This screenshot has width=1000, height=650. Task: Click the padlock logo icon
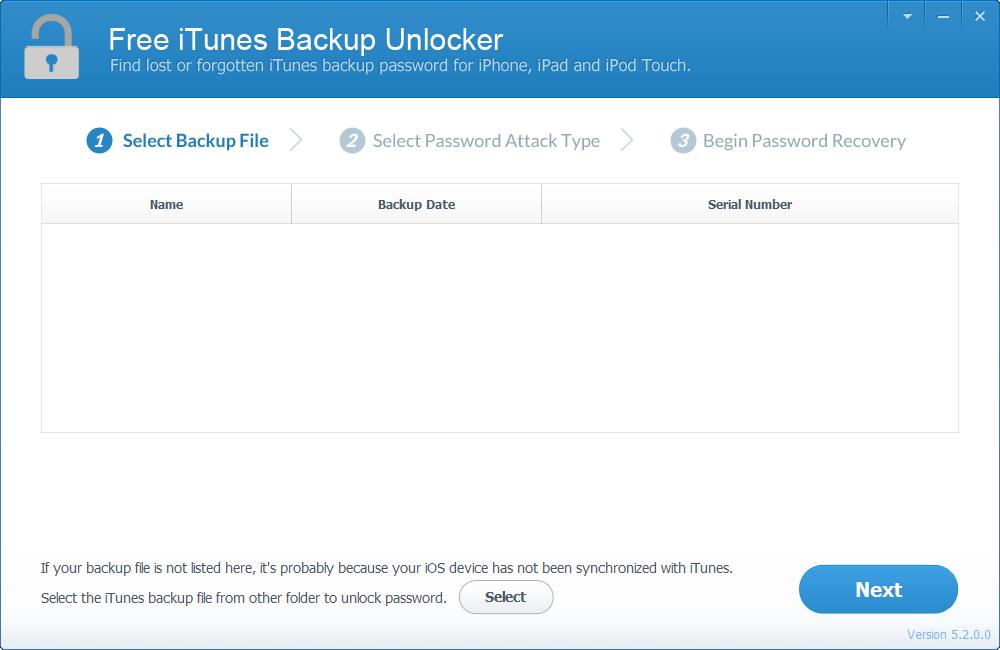tap(51, 47)
